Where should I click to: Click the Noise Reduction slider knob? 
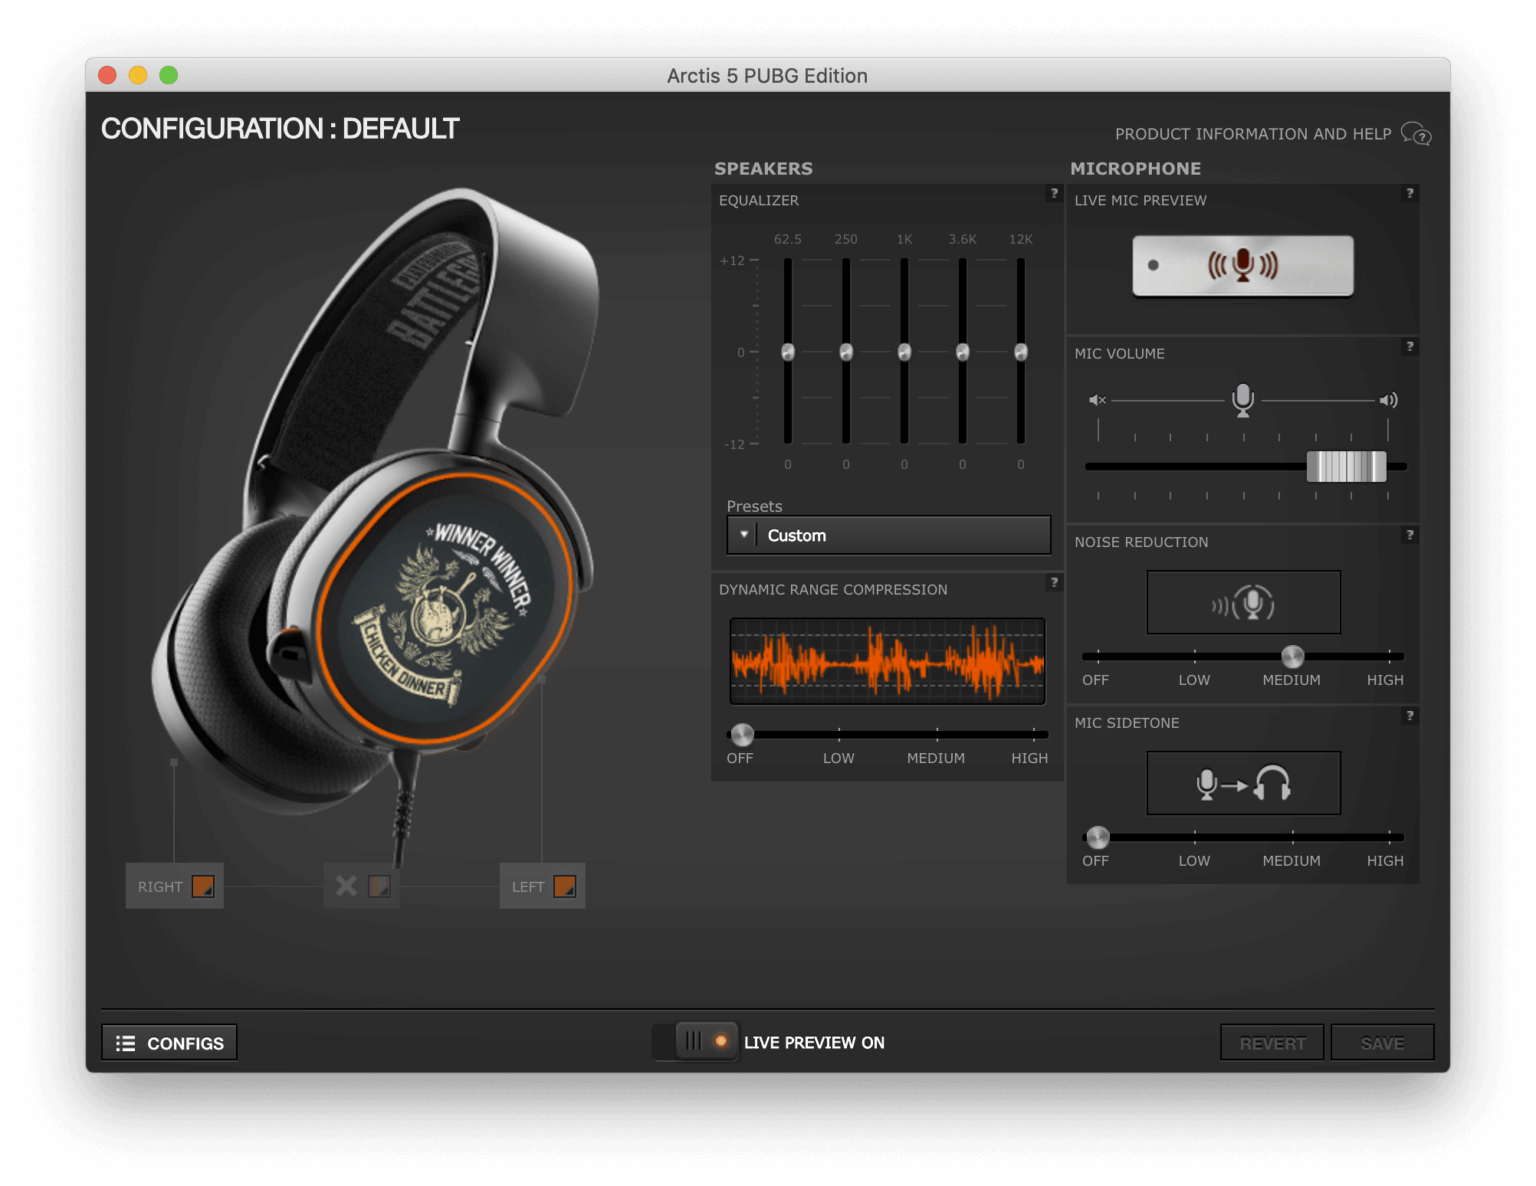[x=1292, y=657]
